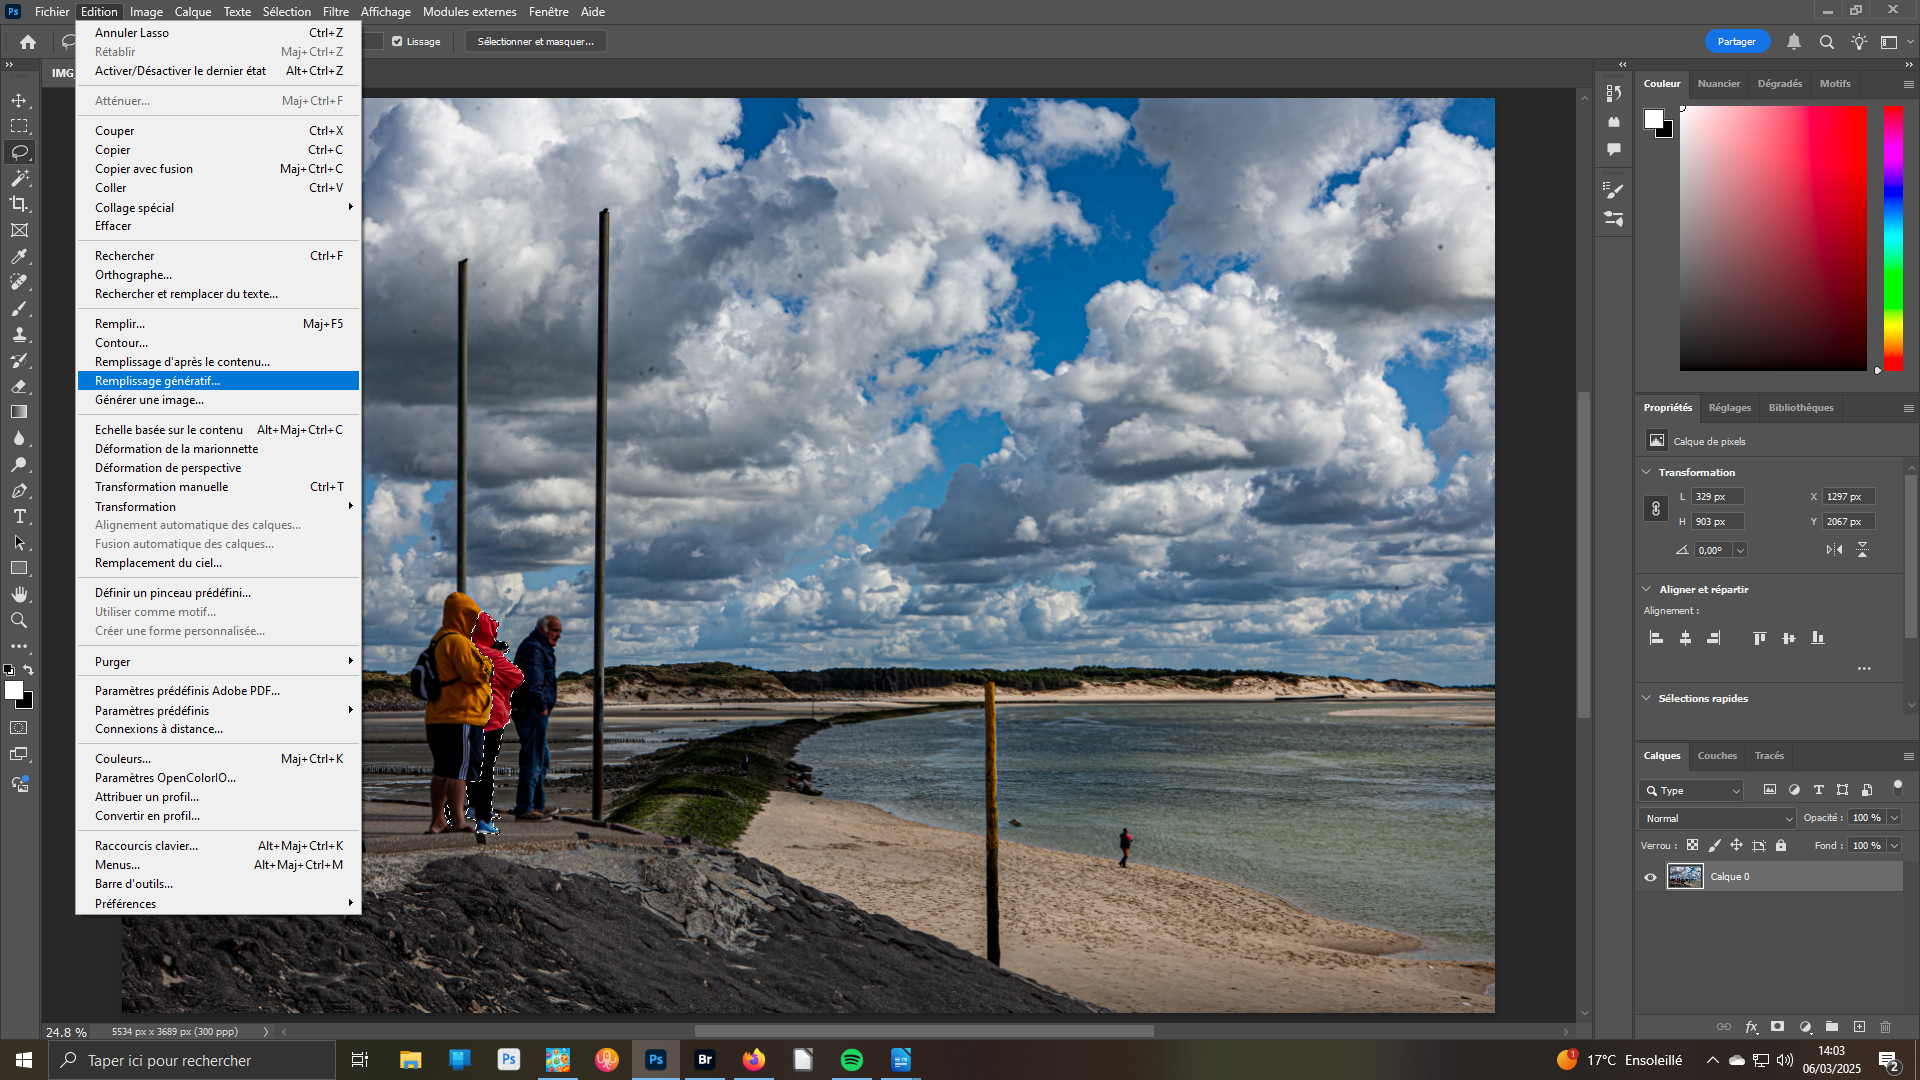
Task: Switch to the Couches tab
Action: click(1717, 756)
